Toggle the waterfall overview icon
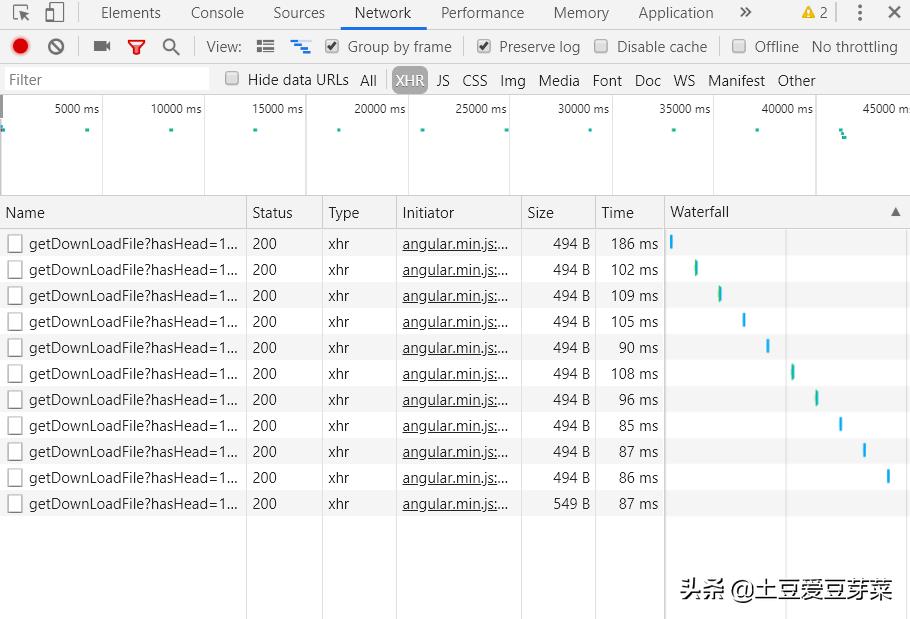The width and height of the screenshot is (910, 619). click(x=299, y=46)
